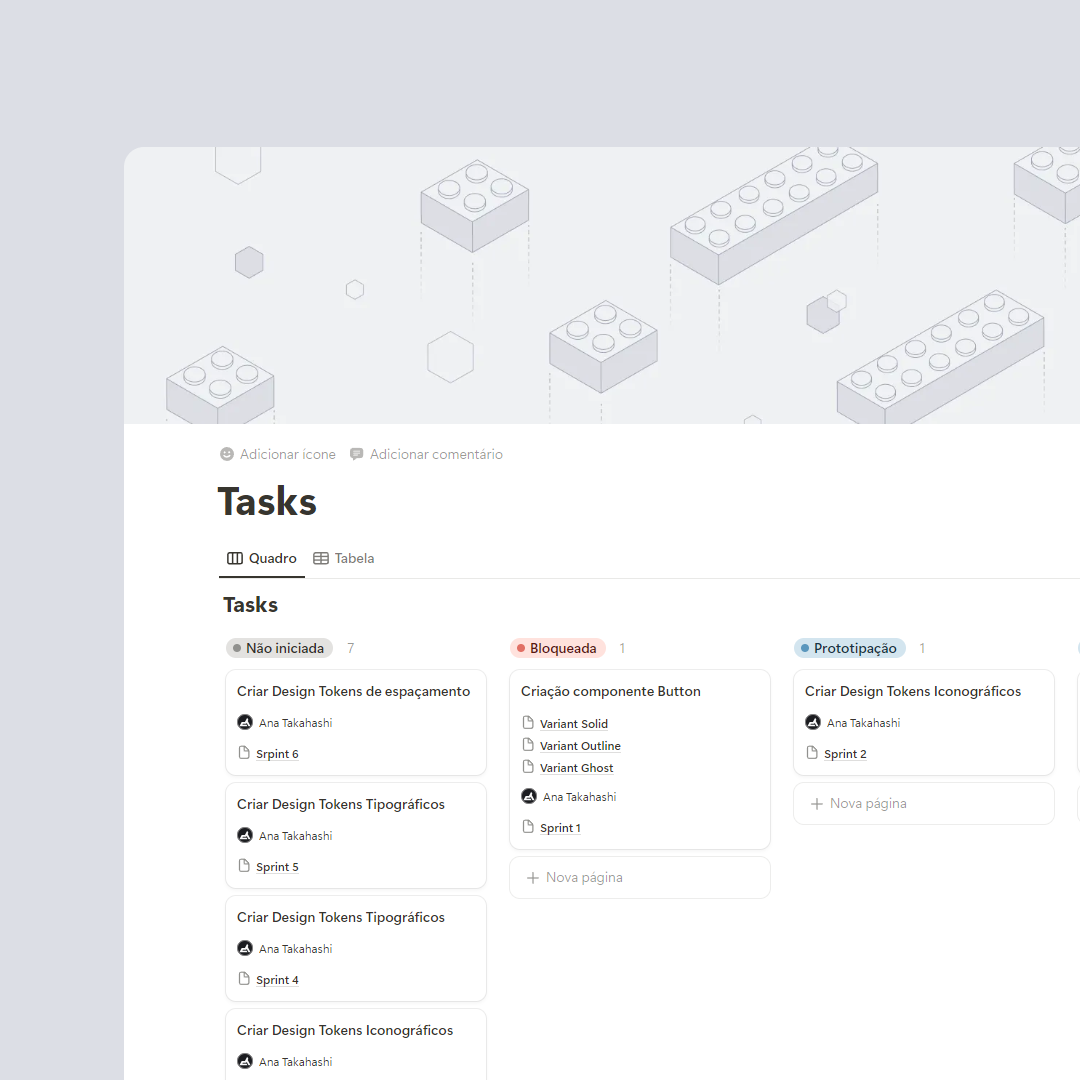Screen dimensions: 1080x1080
Task: Open the Variant Ghost page link
Action: pos(577,768)
